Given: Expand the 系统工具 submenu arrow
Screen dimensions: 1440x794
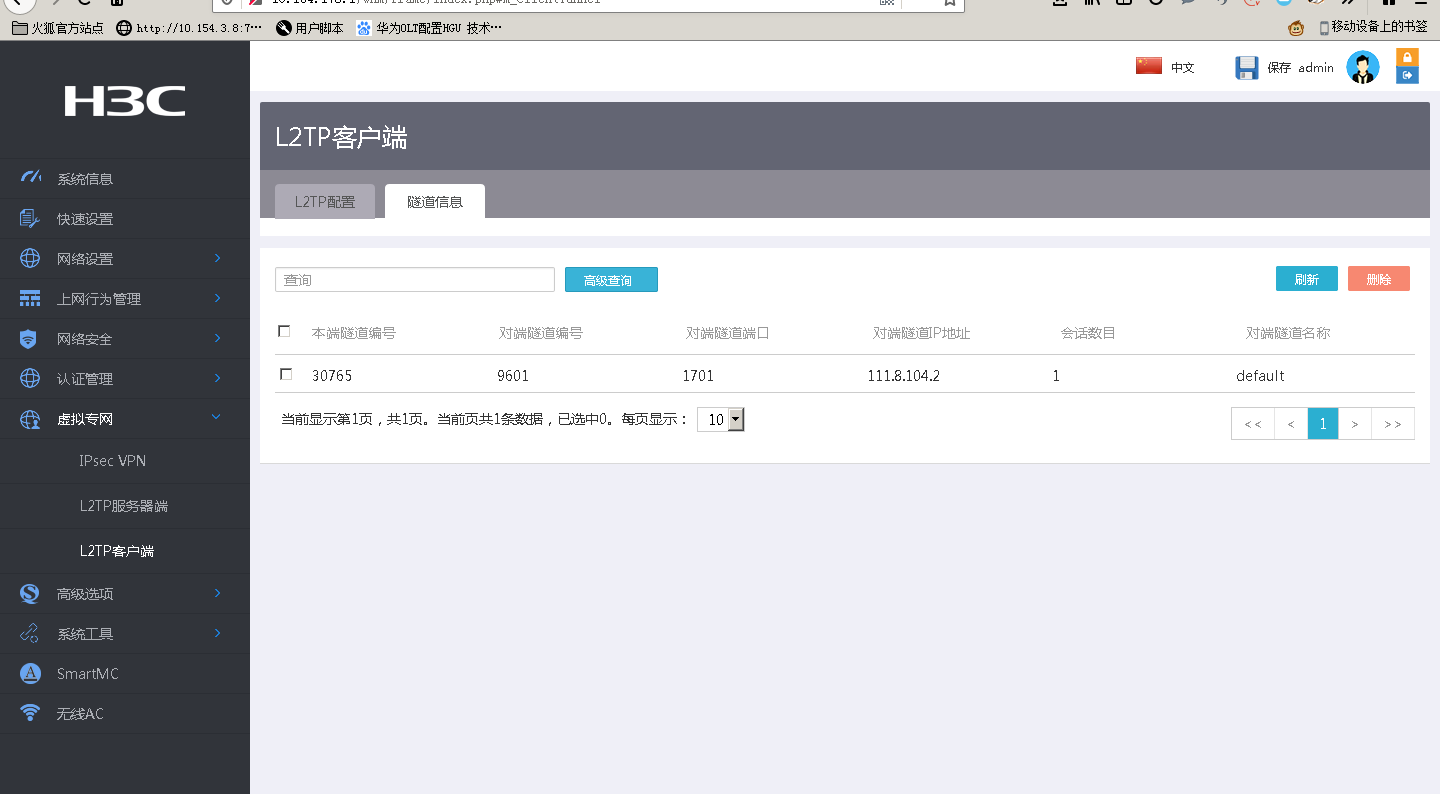Looking at the screenshot, I should (x=217, y=633).
